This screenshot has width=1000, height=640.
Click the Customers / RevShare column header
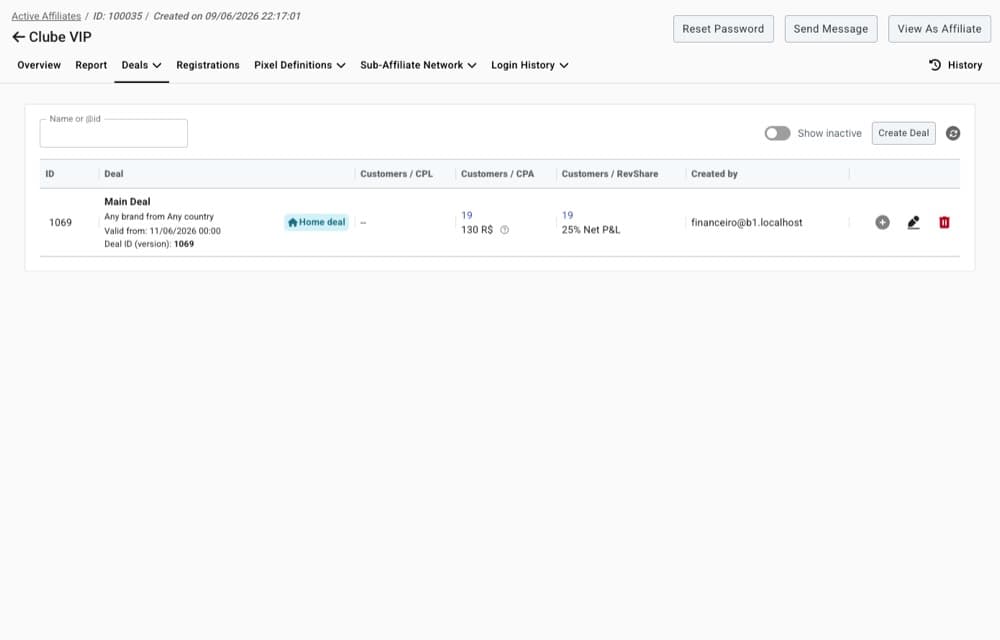(x=610, y=174)
